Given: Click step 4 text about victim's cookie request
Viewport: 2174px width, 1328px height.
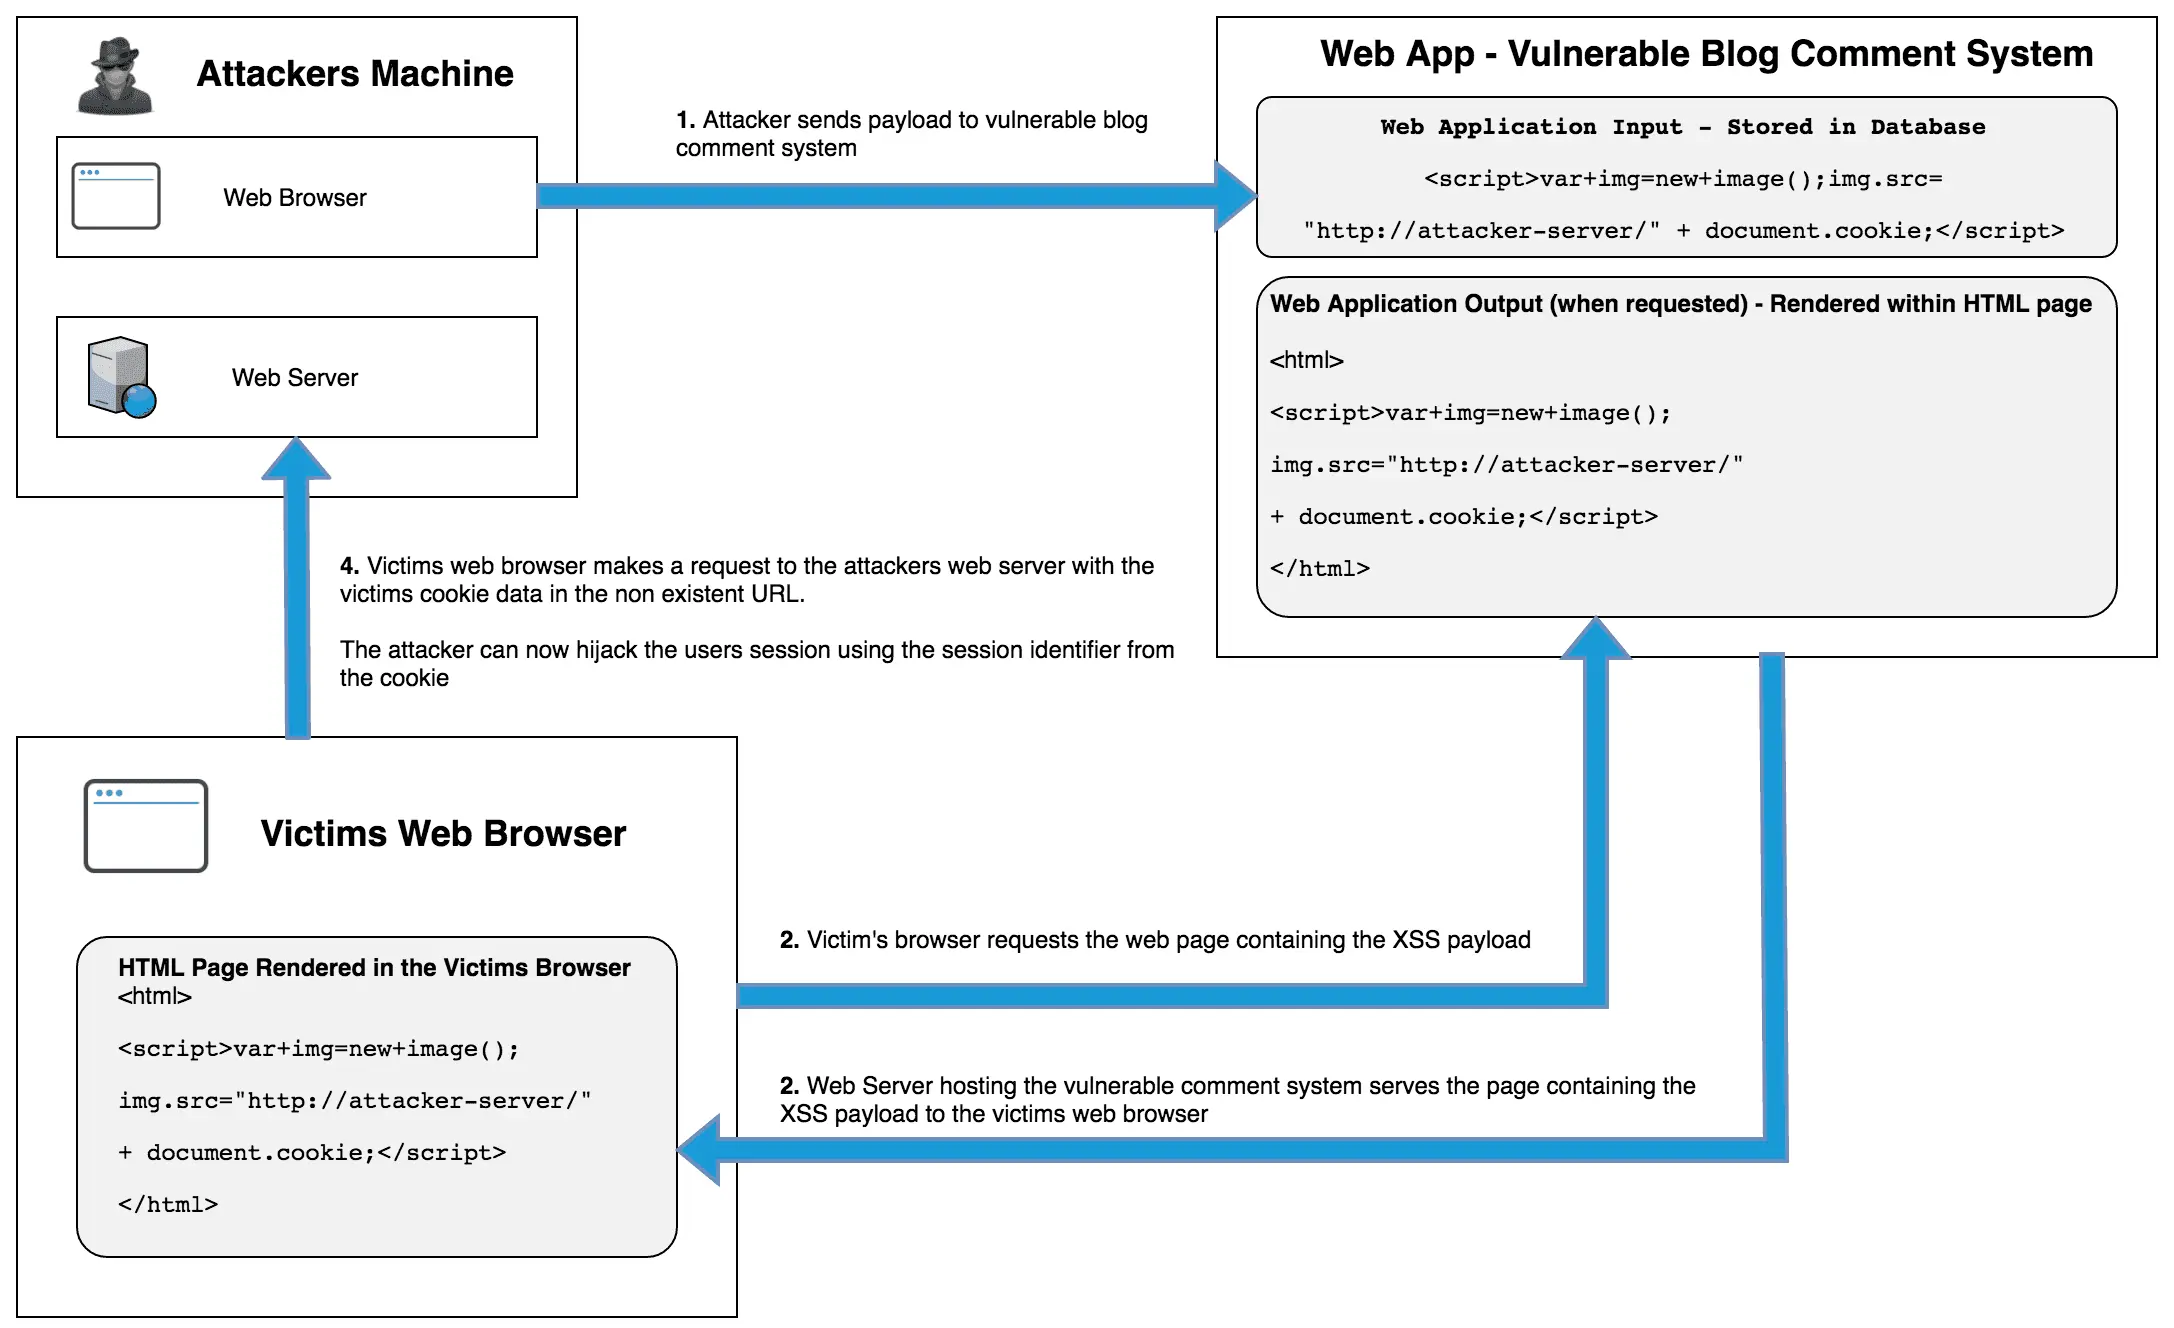Looking at the screenshot, I should pos(746,580).
